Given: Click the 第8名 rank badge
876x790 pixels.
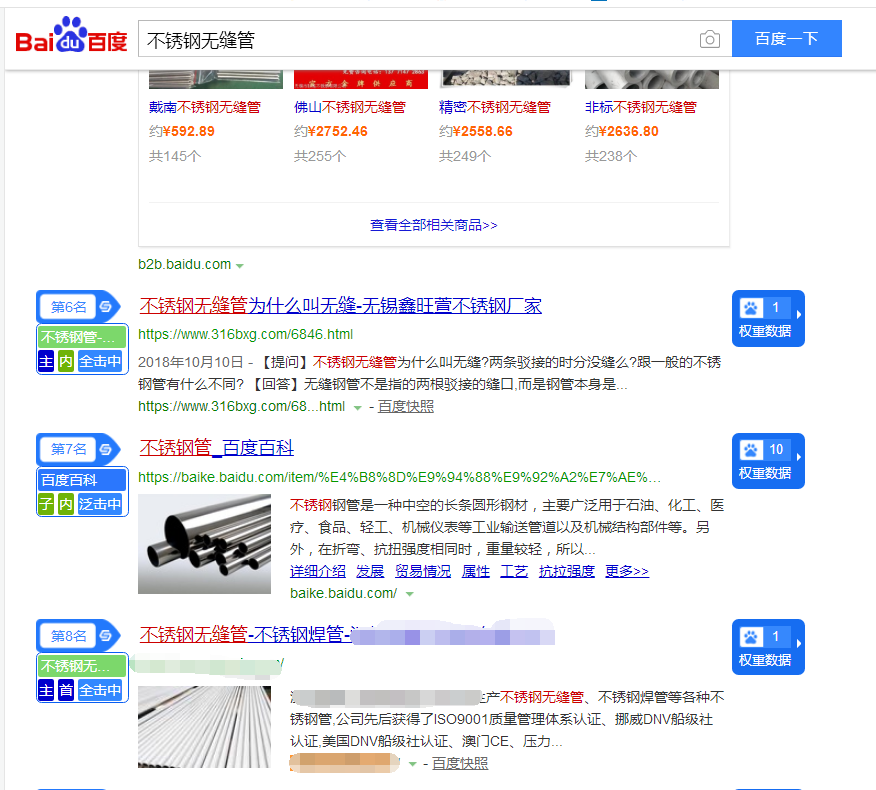Looking at the screenshot, I should click(x=69, y=636).
